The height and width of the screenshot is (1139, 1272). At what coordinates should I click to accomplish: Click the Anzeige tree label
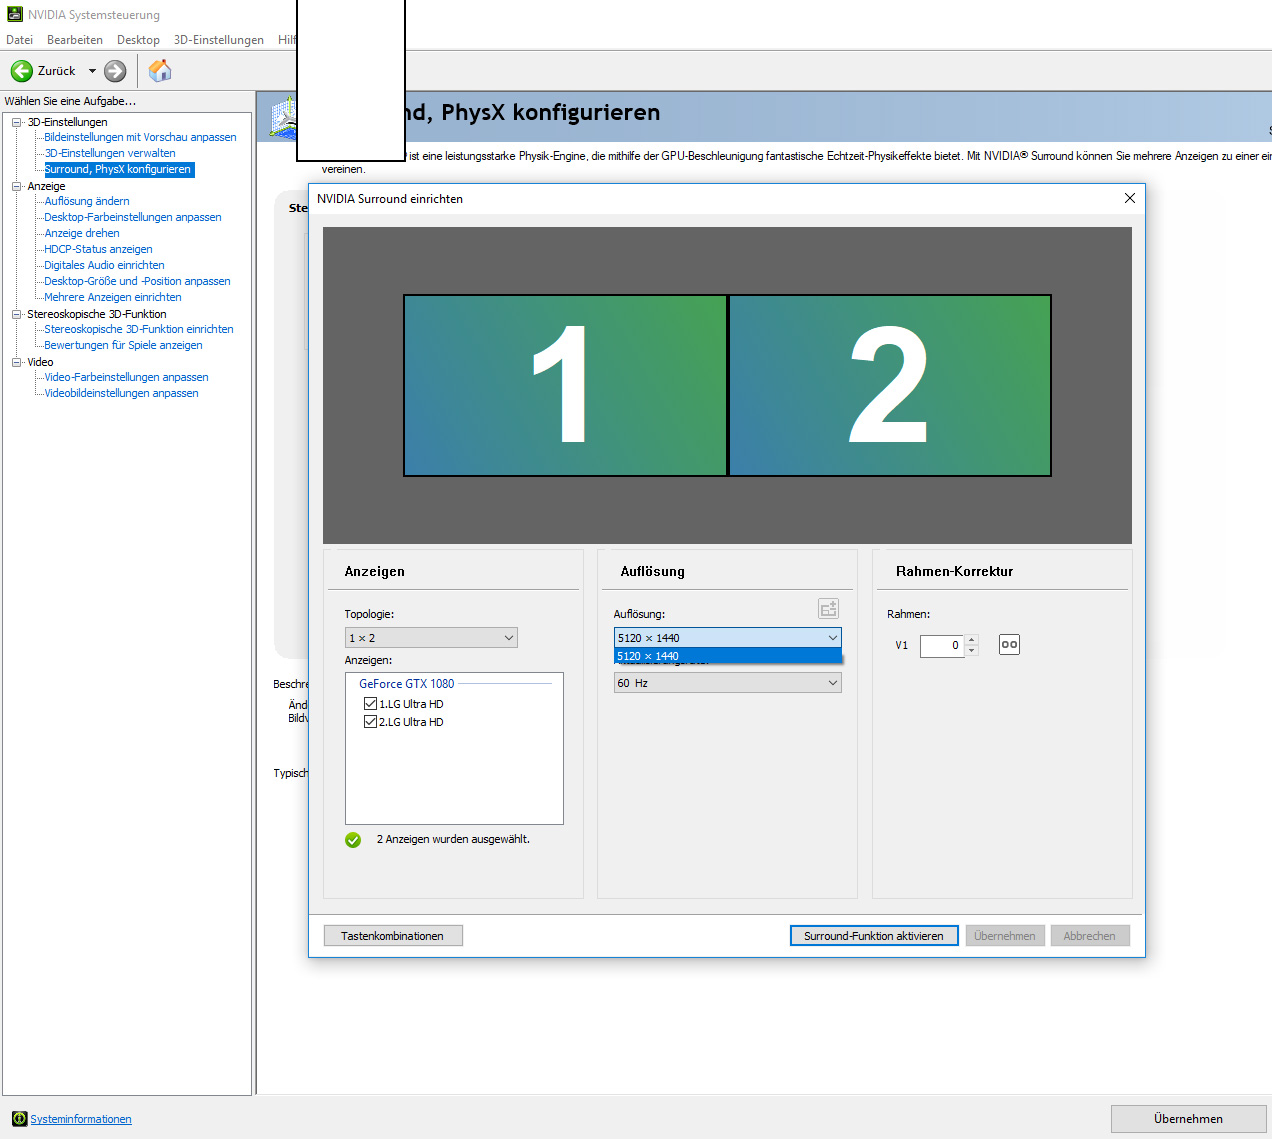46,186
